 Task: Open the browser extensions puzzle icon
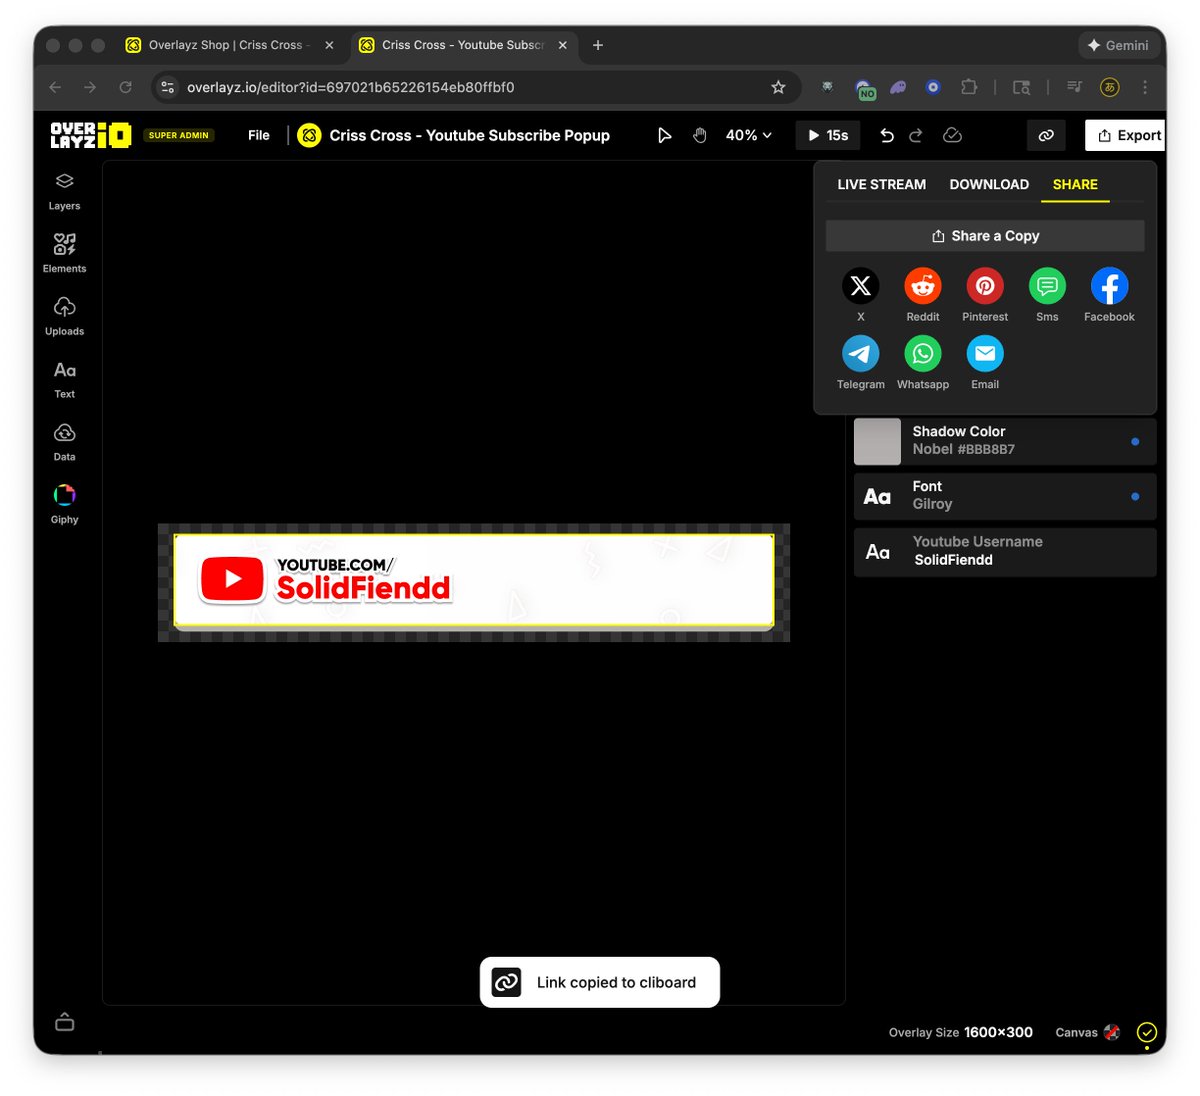click(x=968, y=87)
